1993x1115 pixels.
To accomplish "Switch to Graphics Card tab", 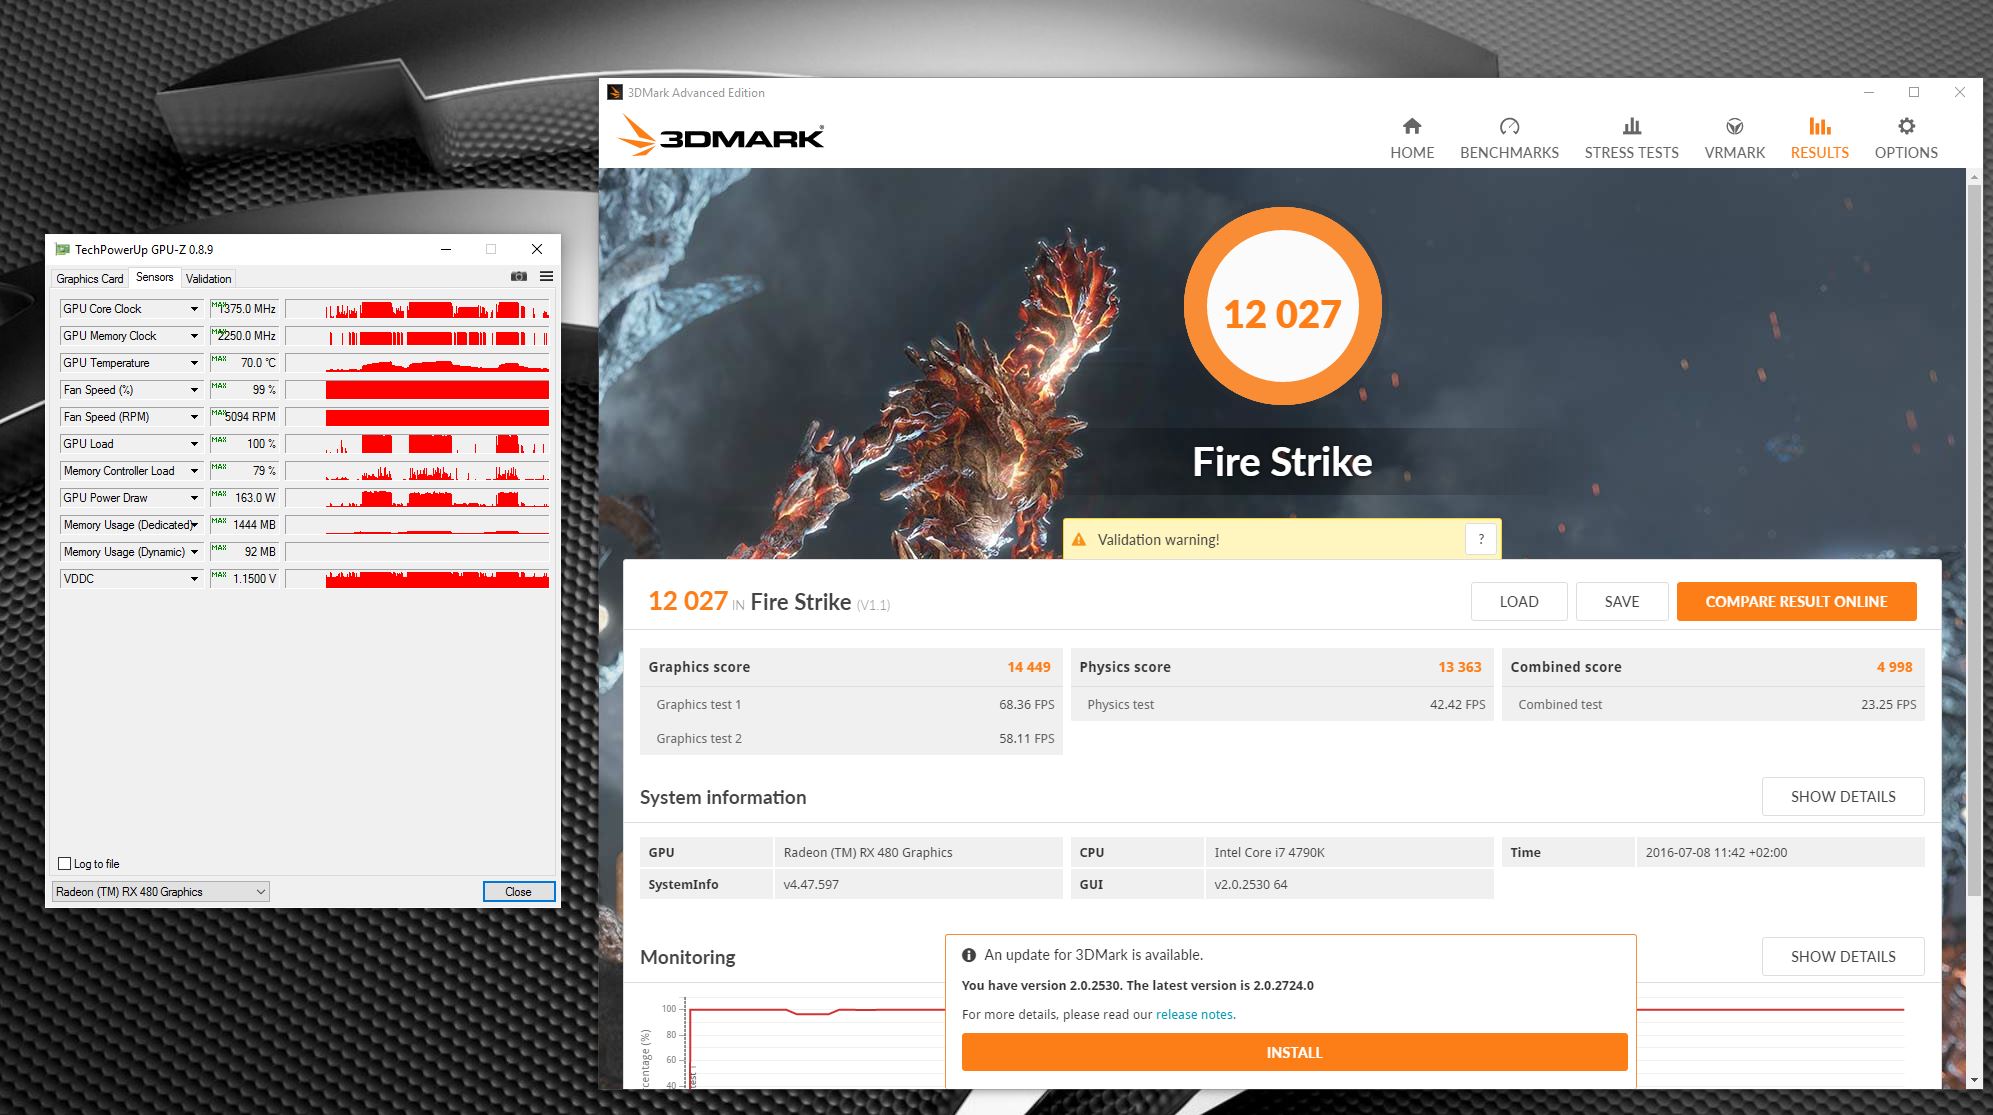I will pyautogui.click(x=90, y=279).
